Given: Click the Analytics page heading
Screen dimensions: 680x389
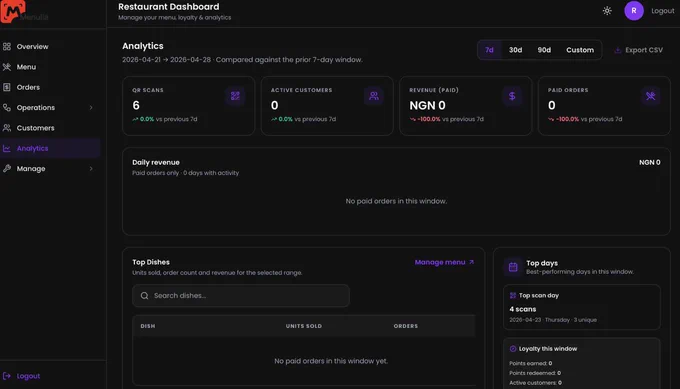Looking at the screenshot, I should (x=143, y=46).
